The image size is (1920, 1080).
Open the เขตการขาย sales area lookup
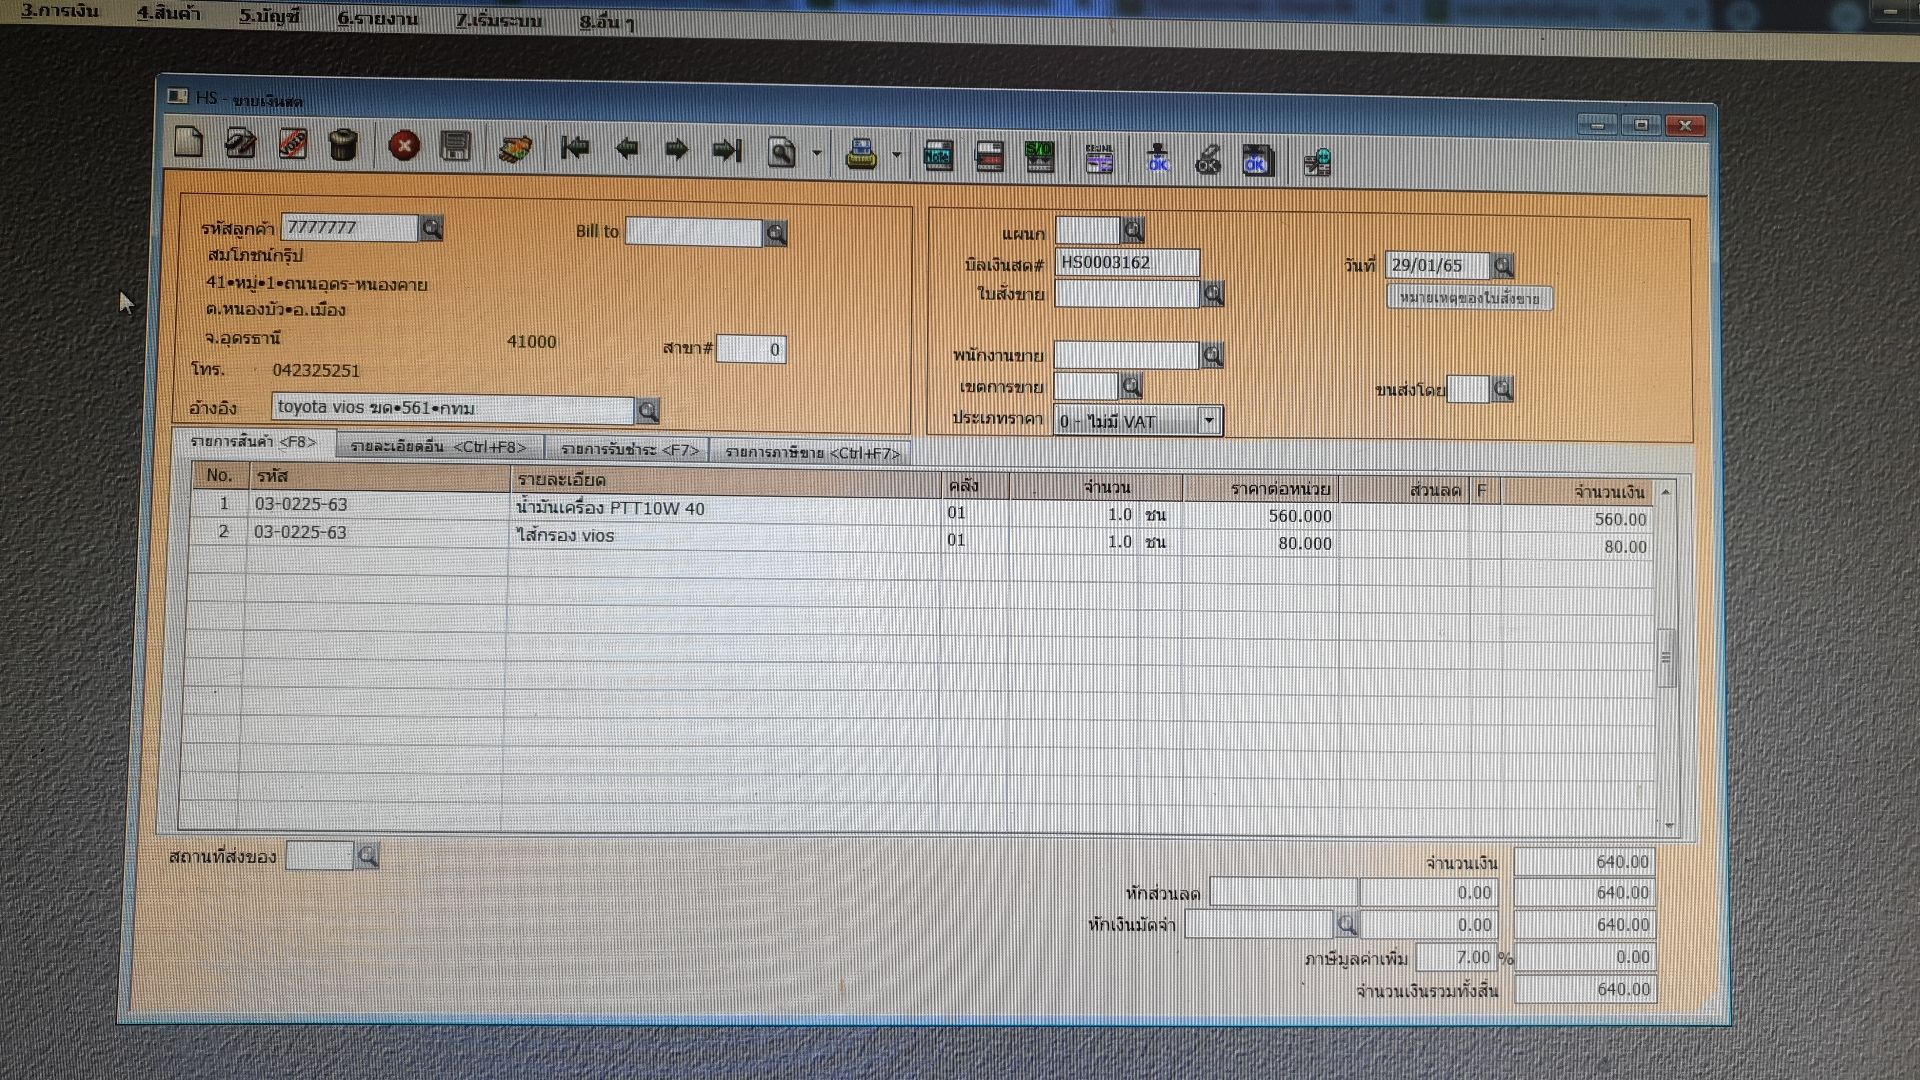pos(1131,386)
